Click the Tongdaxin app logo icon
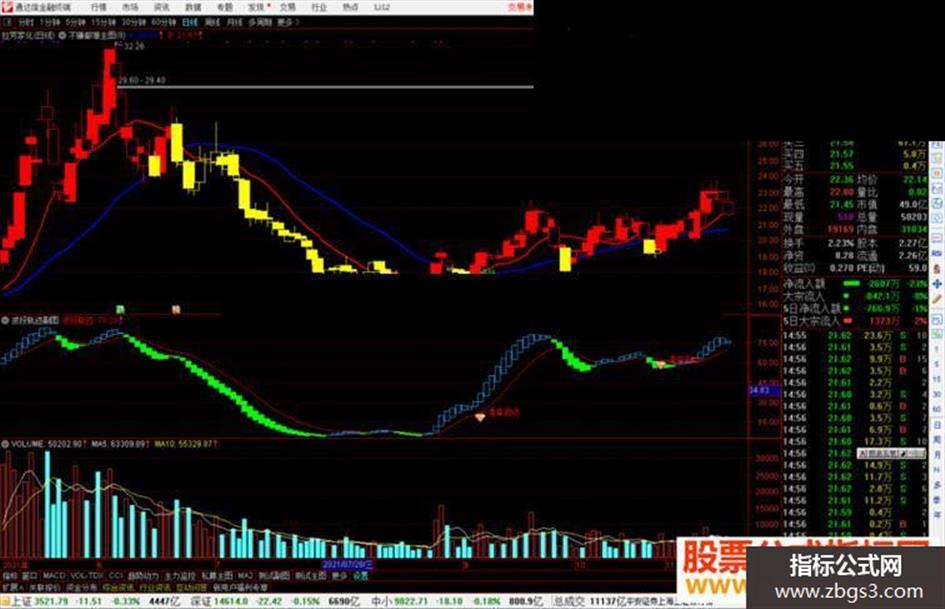The height and width of the screenshot is (609, 945). coord(7,7)
